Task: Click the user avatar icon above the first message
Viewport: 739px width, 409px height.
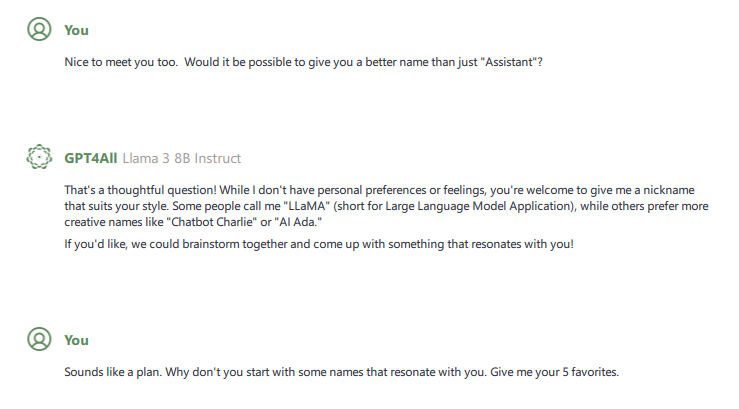Action: pos(39,30)
